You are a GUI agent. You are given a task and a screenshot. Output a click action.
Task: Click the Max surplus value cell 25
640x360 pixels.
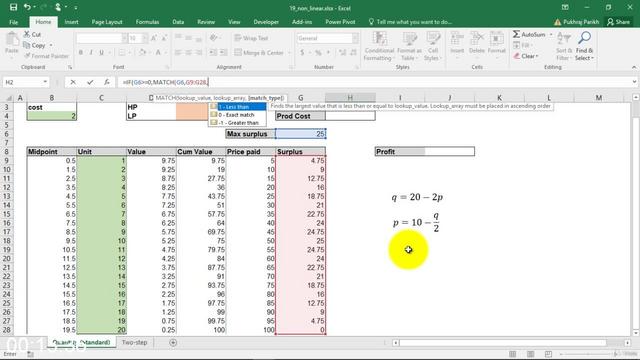300,134
